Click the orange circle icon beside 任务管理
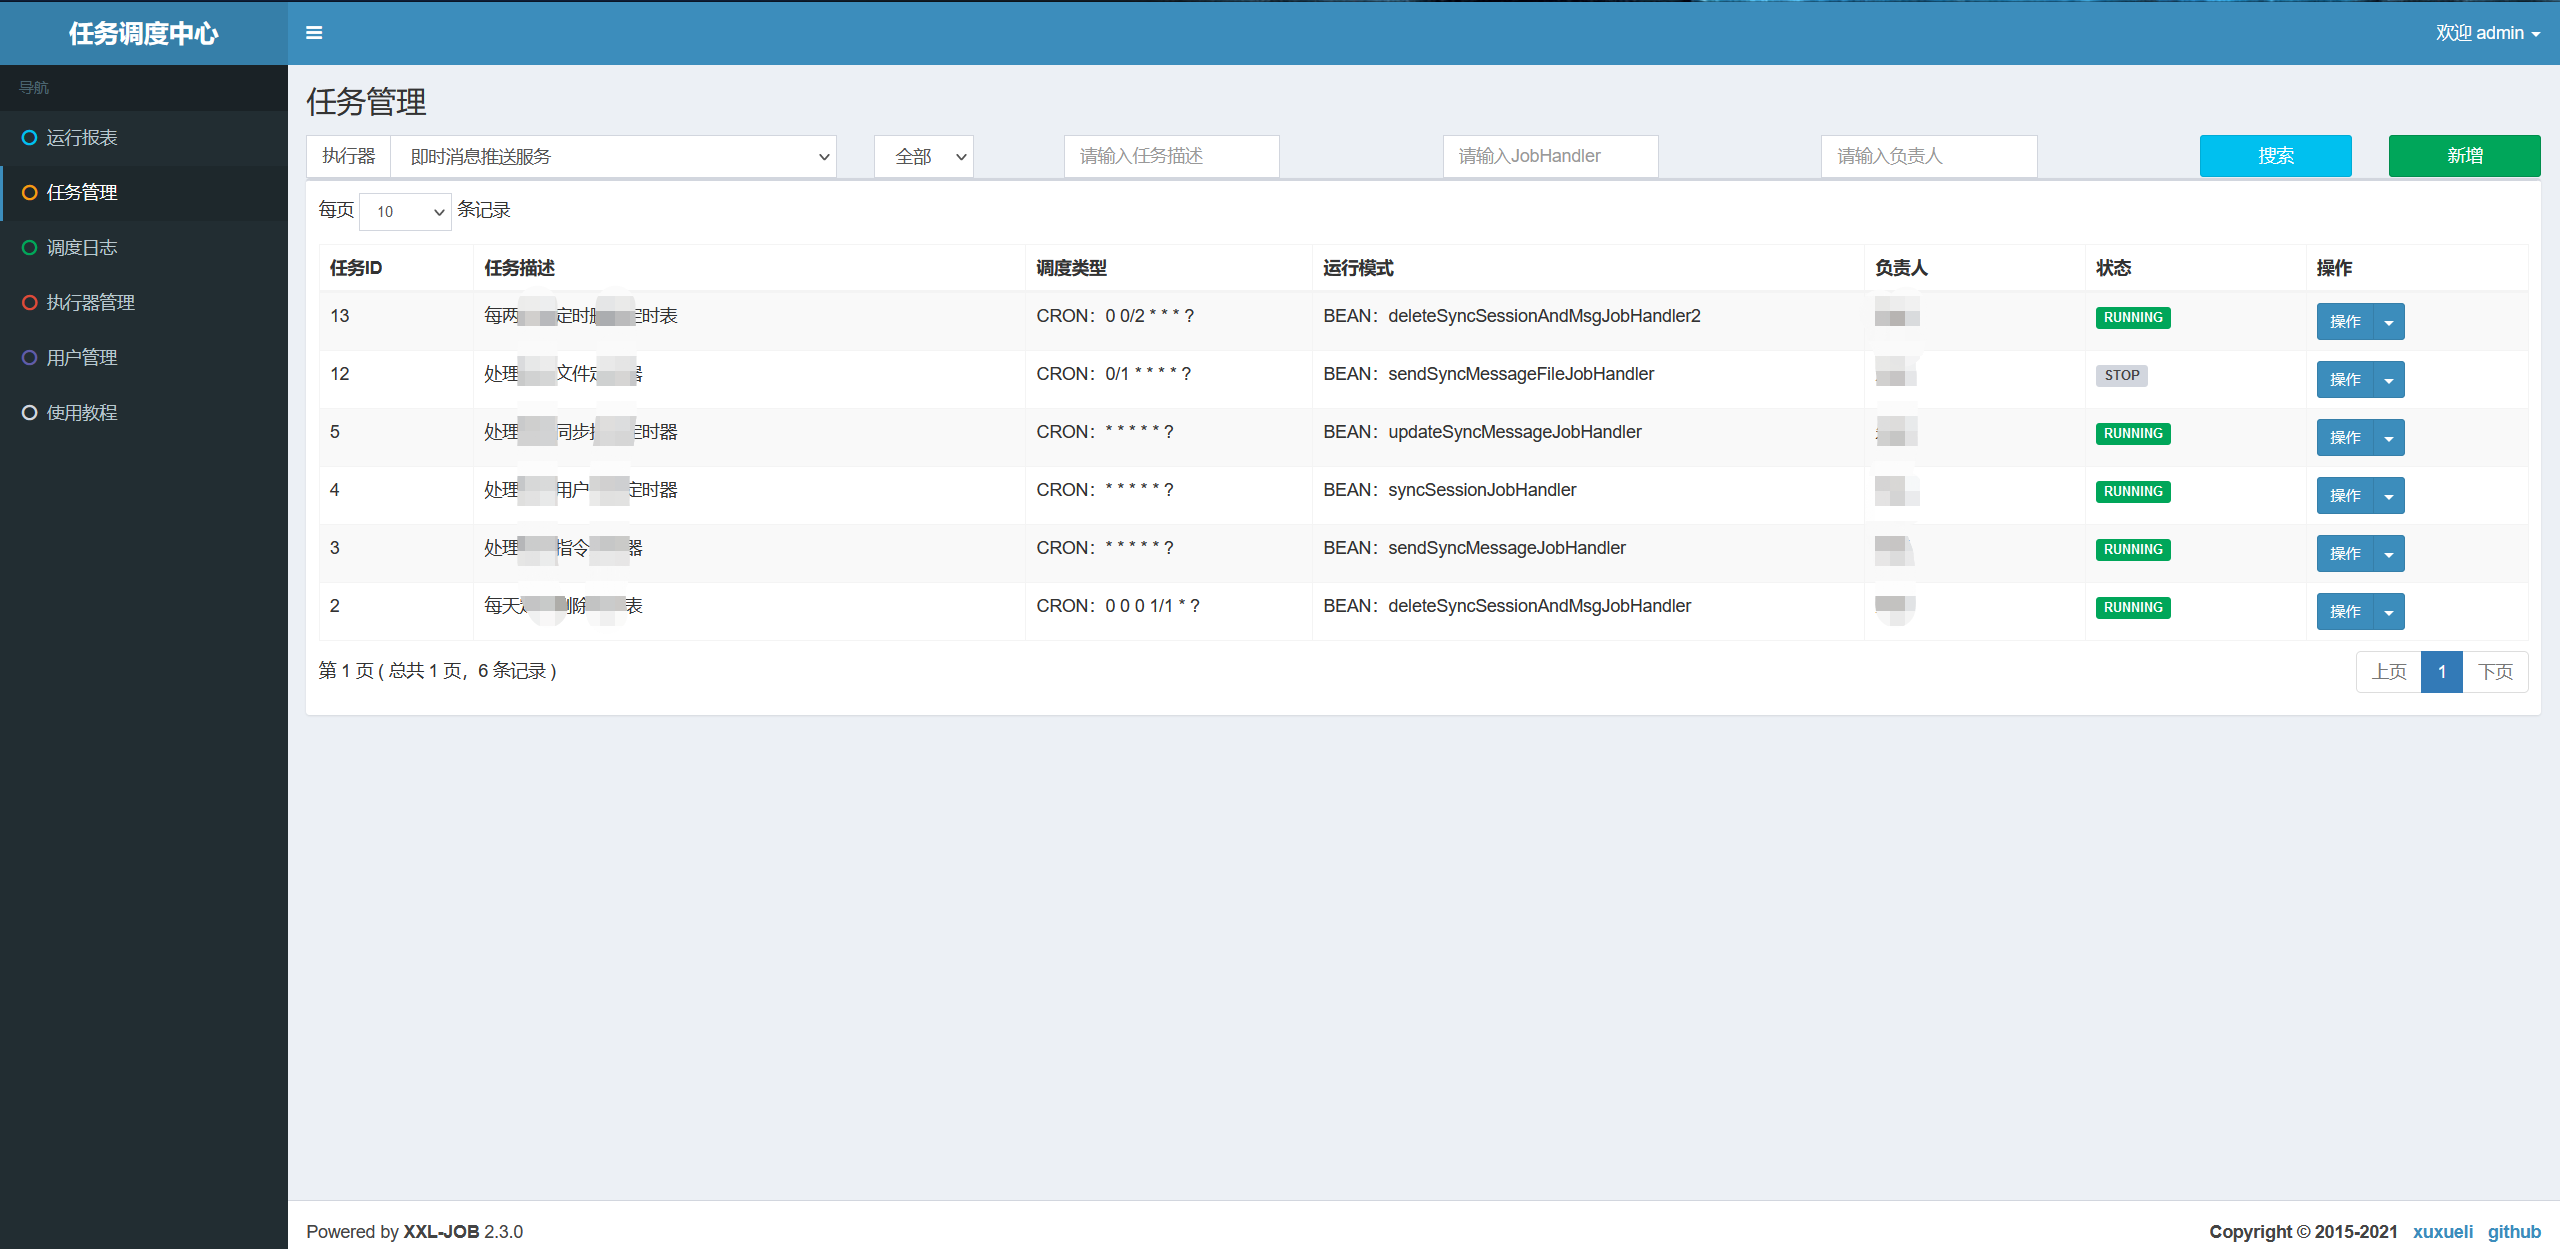The height and width of the screenshot is (1249, 2560). tap(30, 193)
